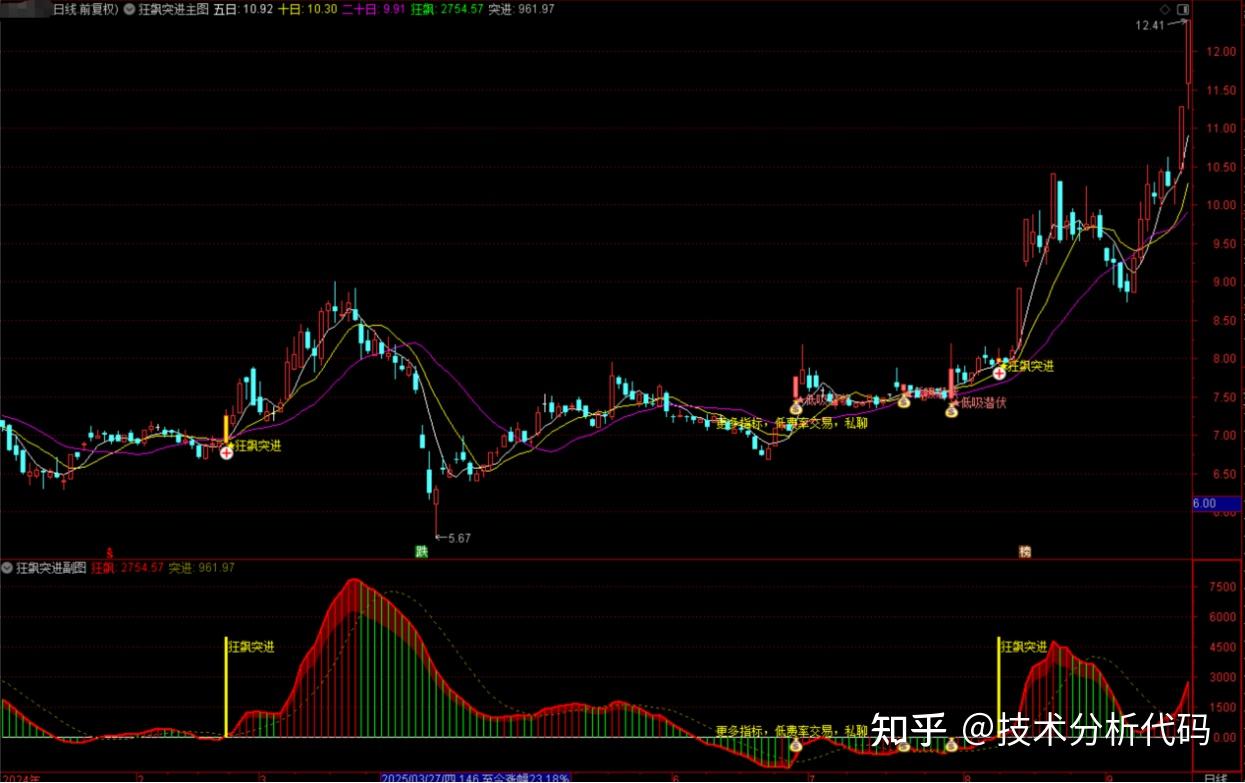
Task: Click the 12.00 value on the price axis
Action: tap(1221, 52)
